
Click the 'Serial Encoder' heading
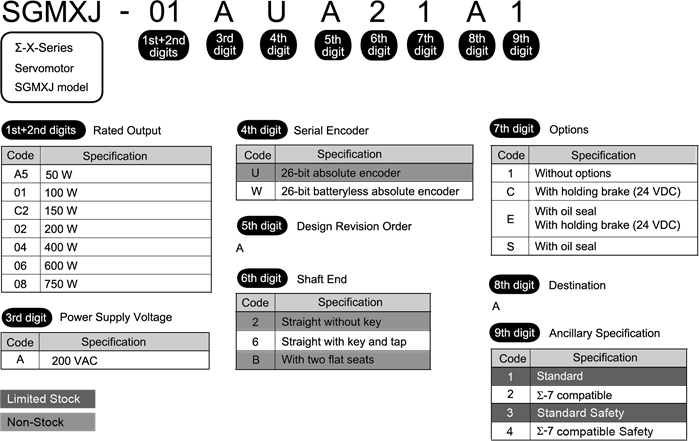(331, 131)
